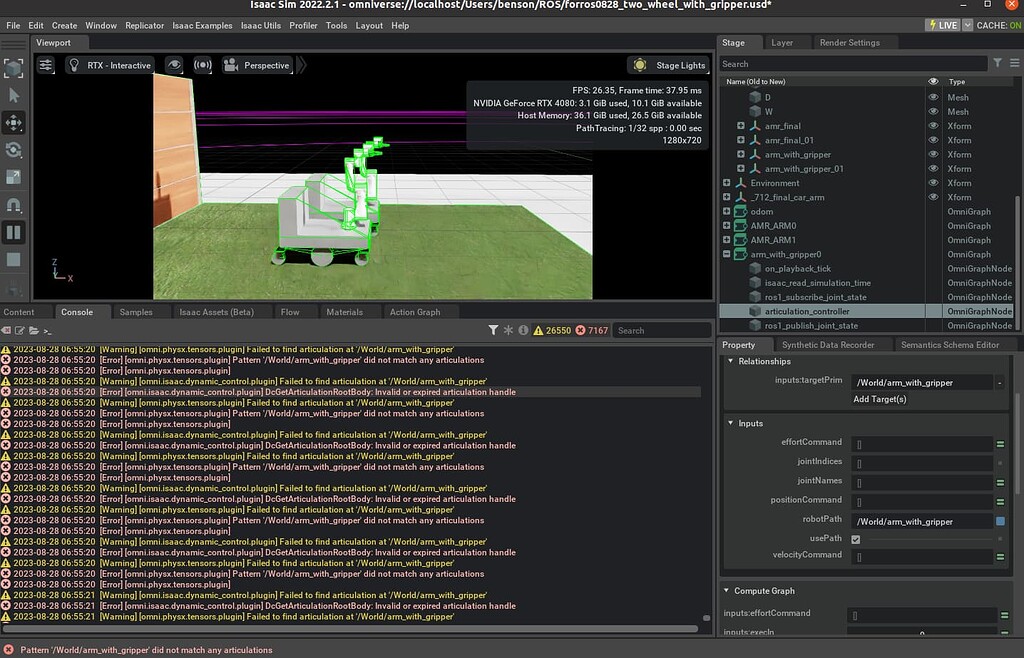1024x658 pixels.
Task: Collapse the arm_with_gripper0 OmniGraph node
Action: pyautogui.click(x=726, y=254)
